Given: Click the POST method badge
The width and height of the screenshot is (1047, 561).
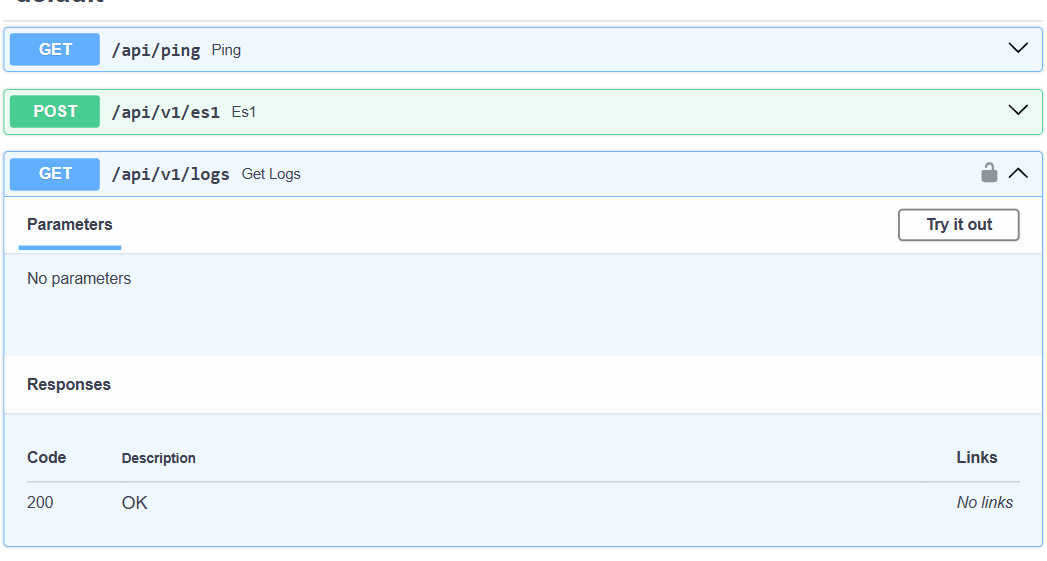Looking at the screenshot, I should point(55,112).
